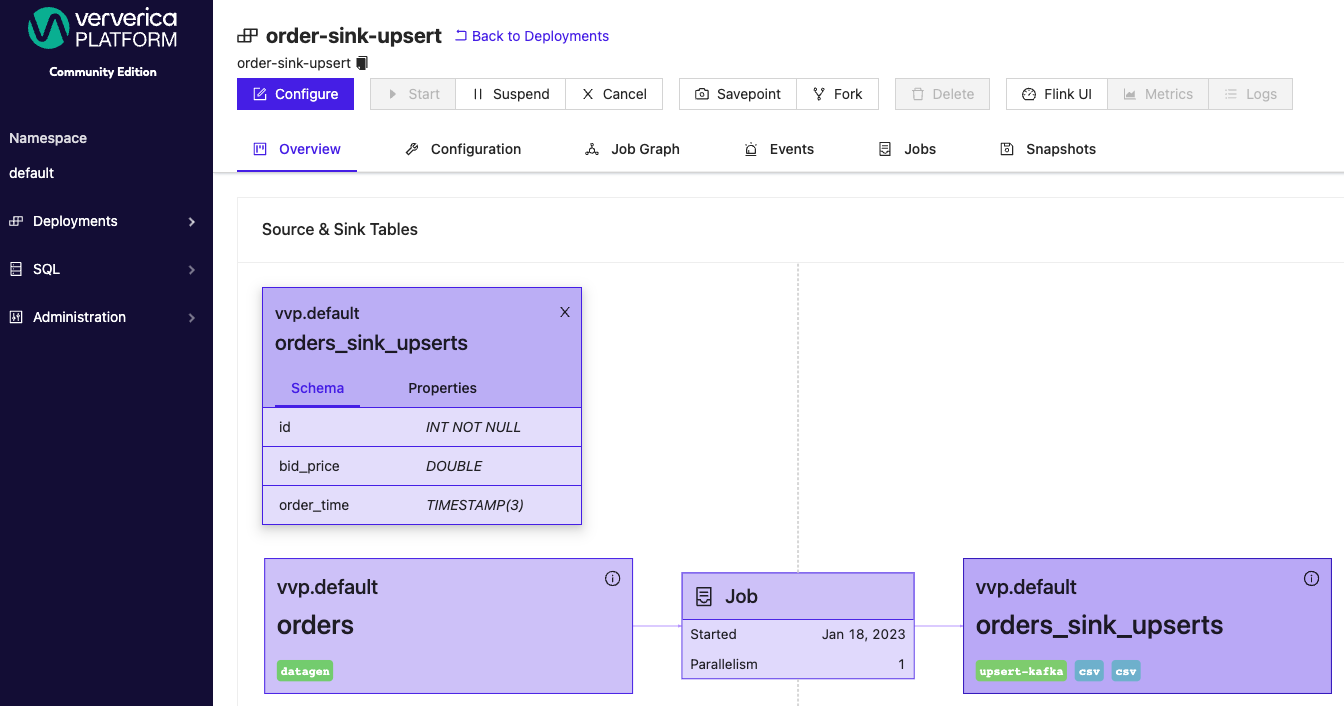Expand the Deployments sidebar section chevron
The image size is (1344, 706).
click(192, 221)
